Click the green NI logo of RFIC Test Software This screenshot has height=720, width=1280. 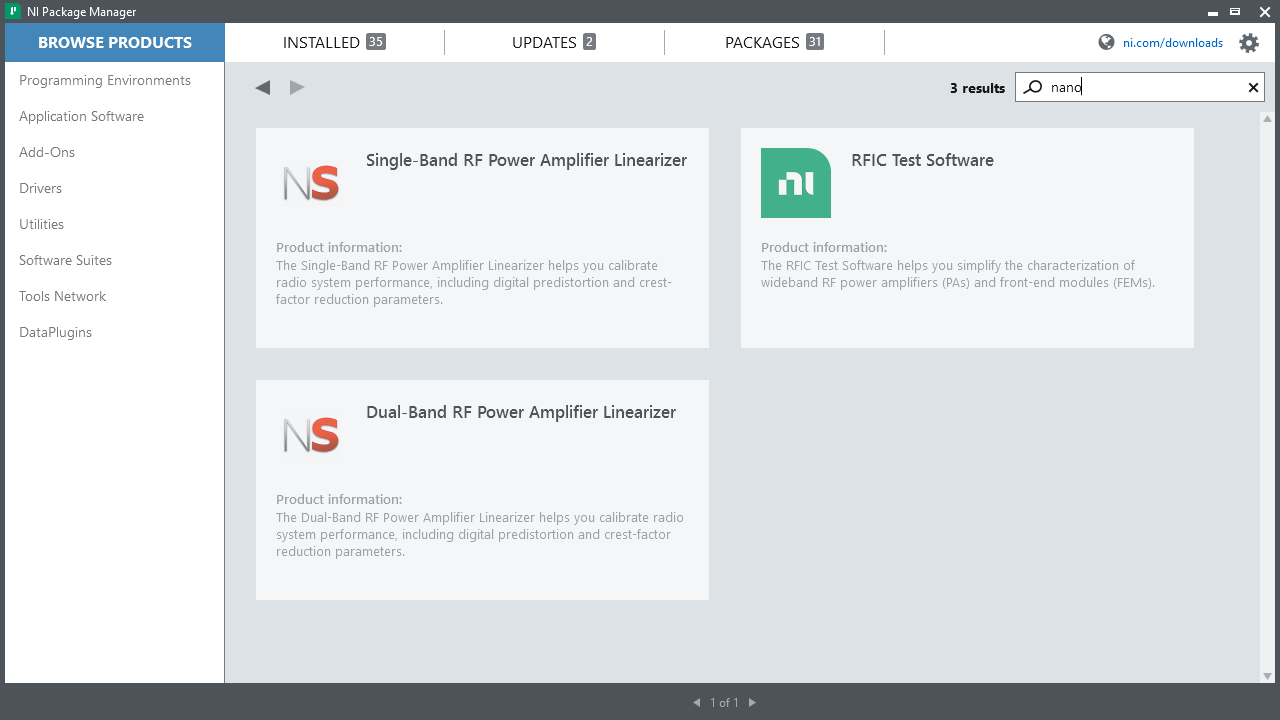[796, 183]
